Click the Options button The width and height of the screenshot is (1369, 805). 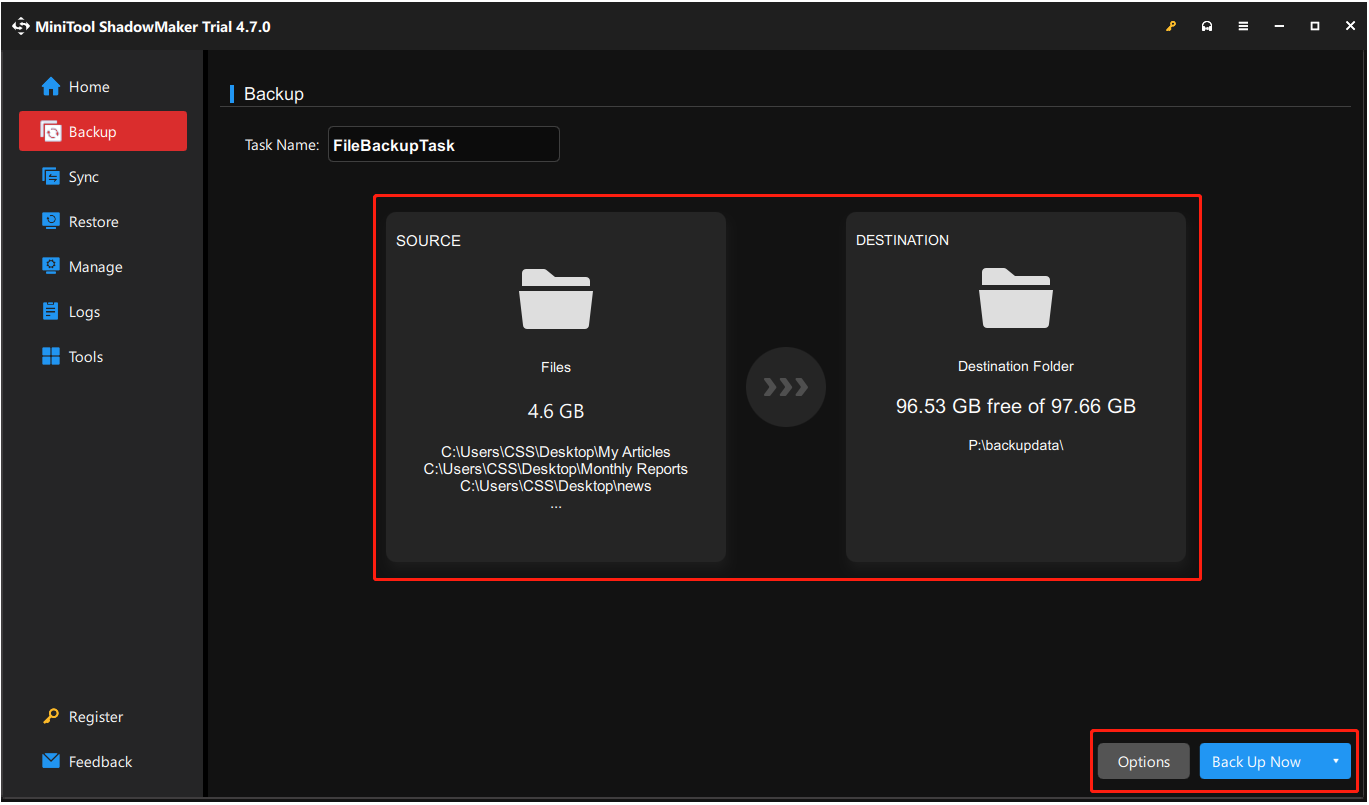1143,761
